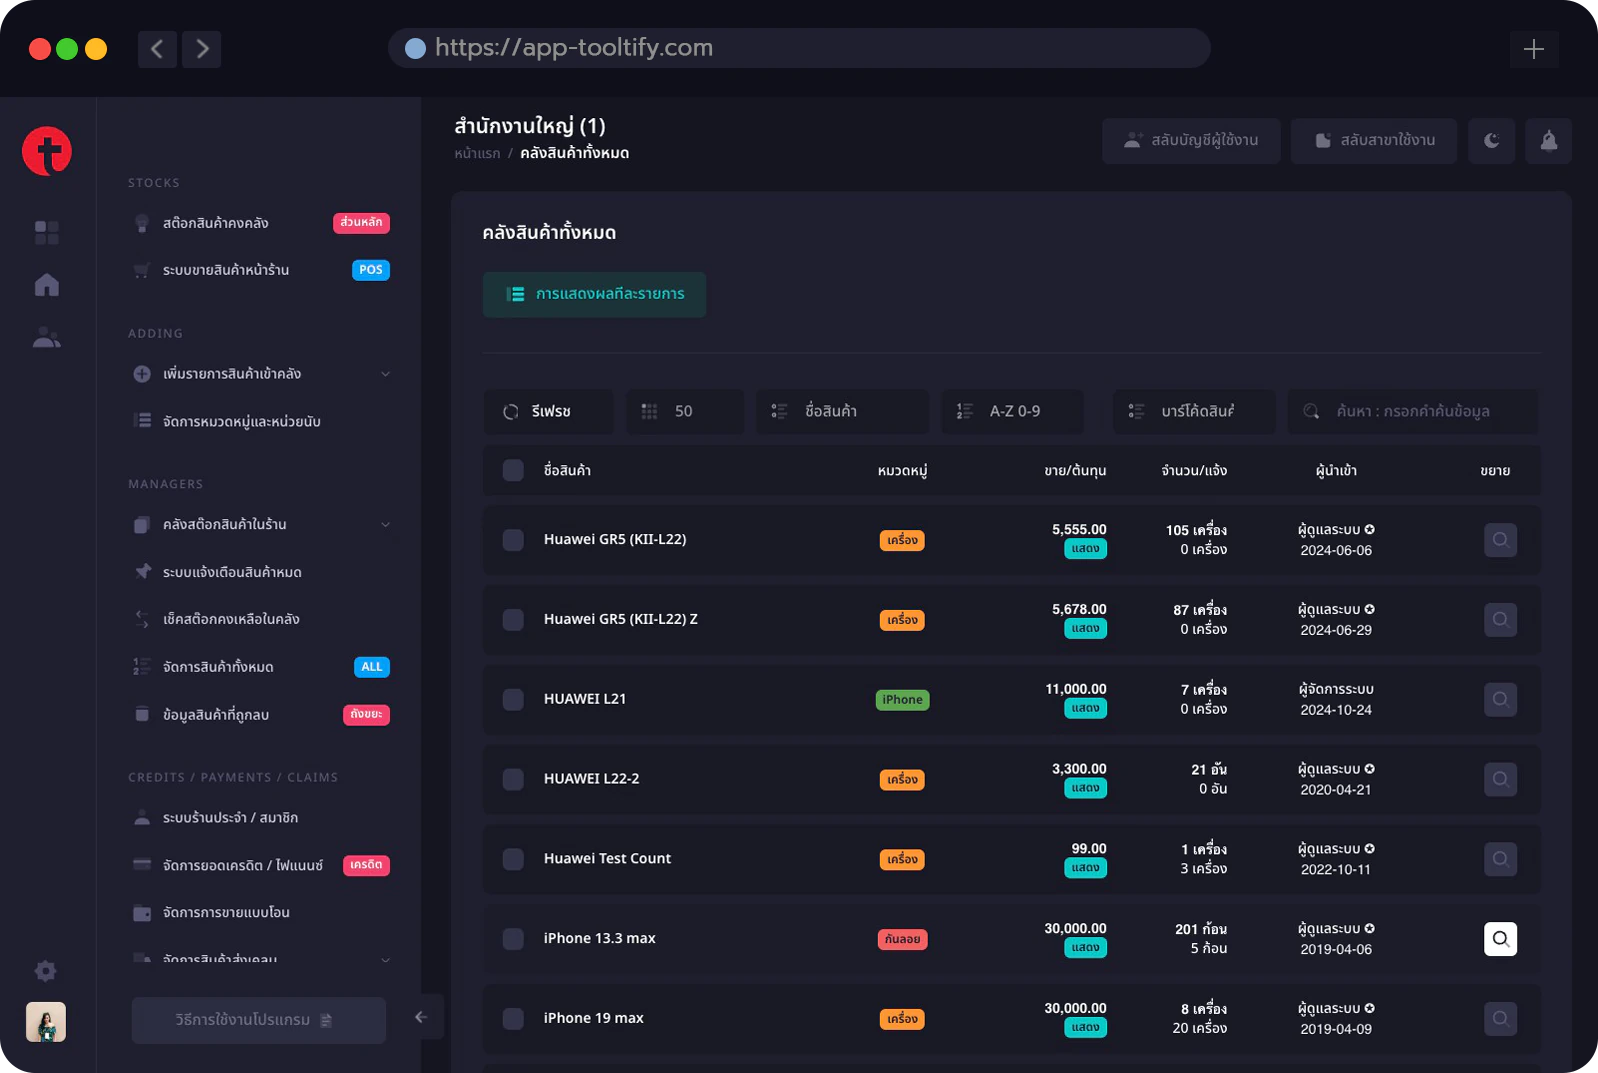Click the browser back arrow
The height and width of the screenshot is (1073, 1598).
pyautogui.click(x=157, y=49)
